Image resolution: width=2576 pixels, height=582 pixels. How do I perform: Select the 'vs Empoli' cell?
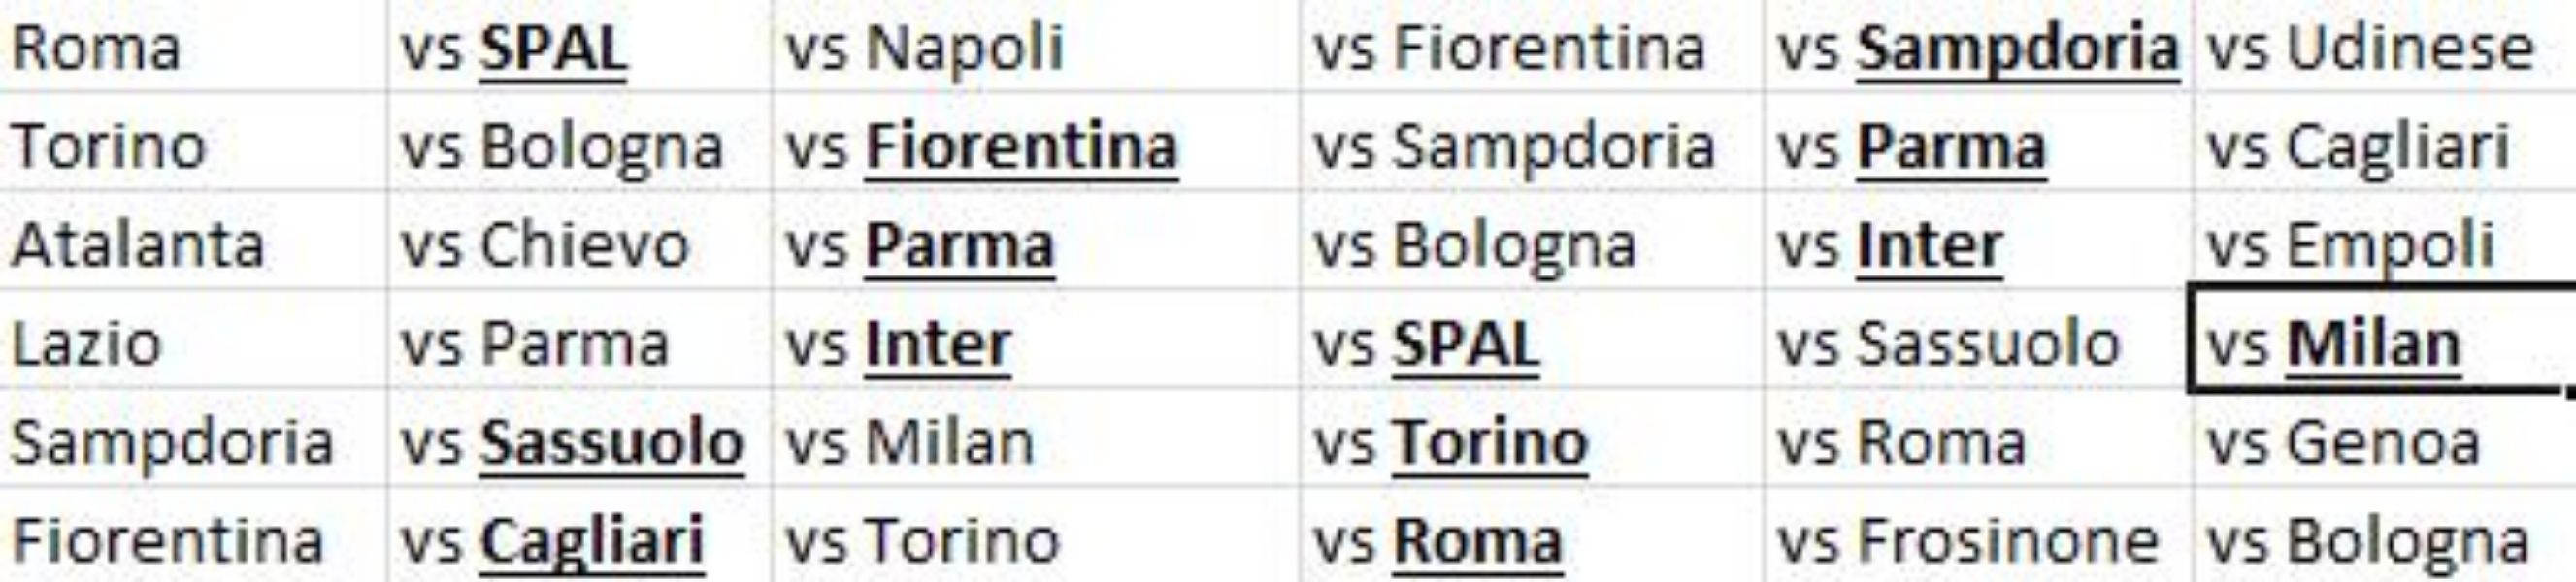pyautogui.click(x=2351, y=245)
